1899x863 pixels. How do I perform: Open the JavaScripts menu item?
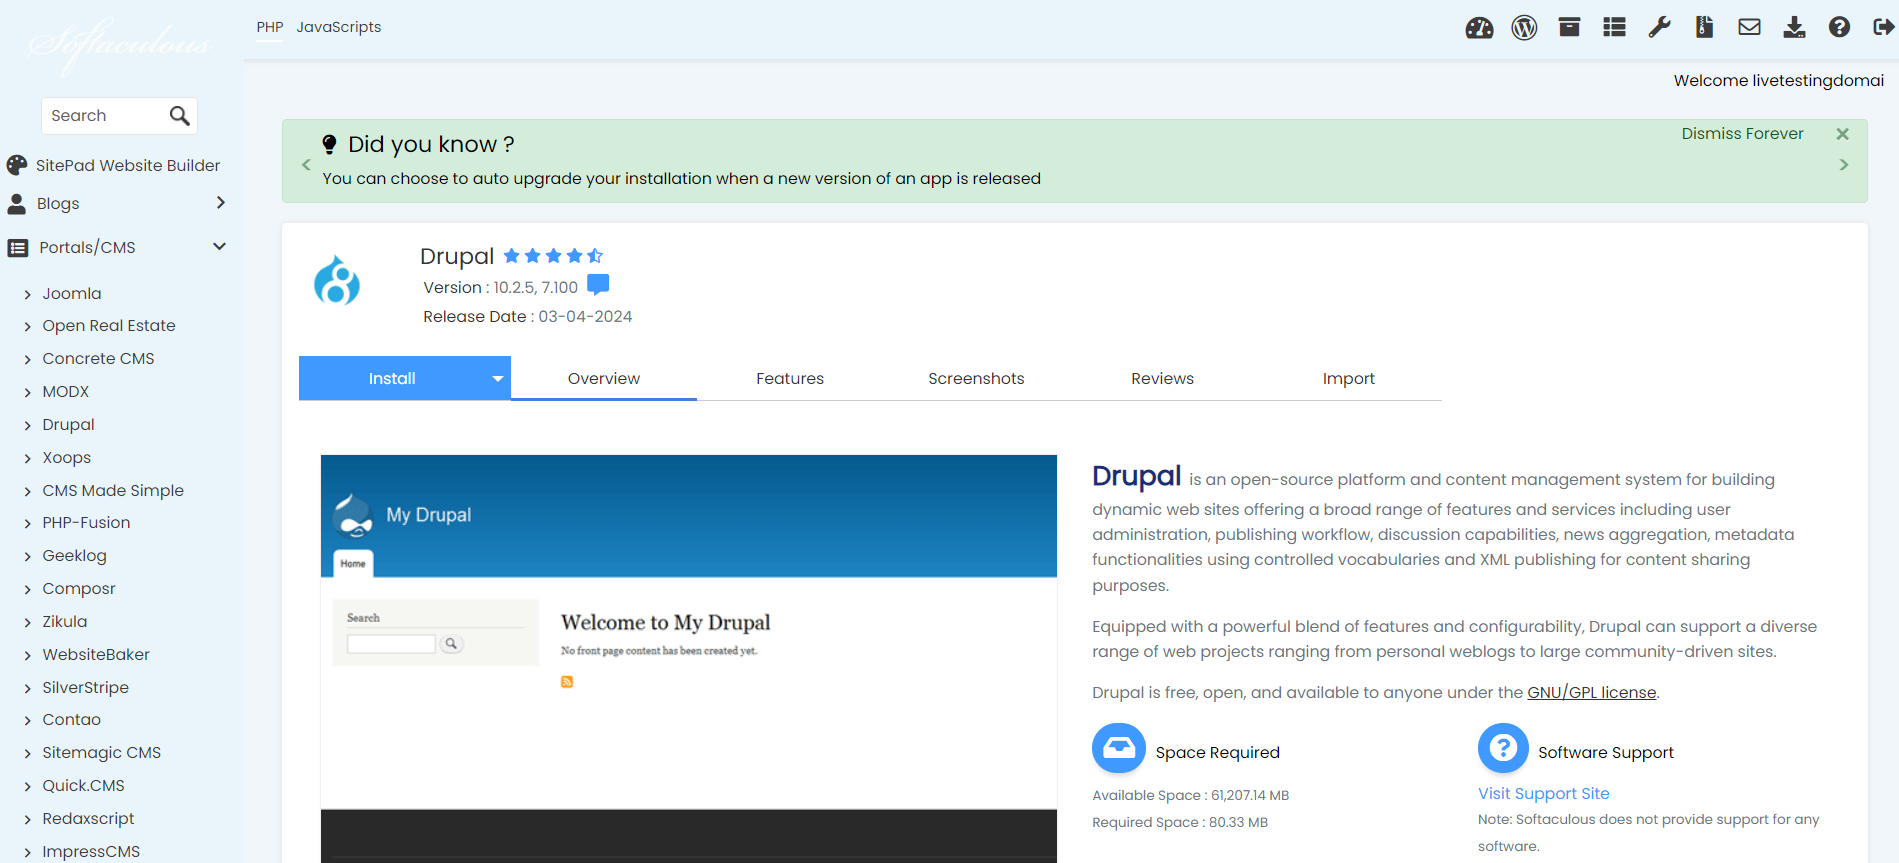coord(338,27)
